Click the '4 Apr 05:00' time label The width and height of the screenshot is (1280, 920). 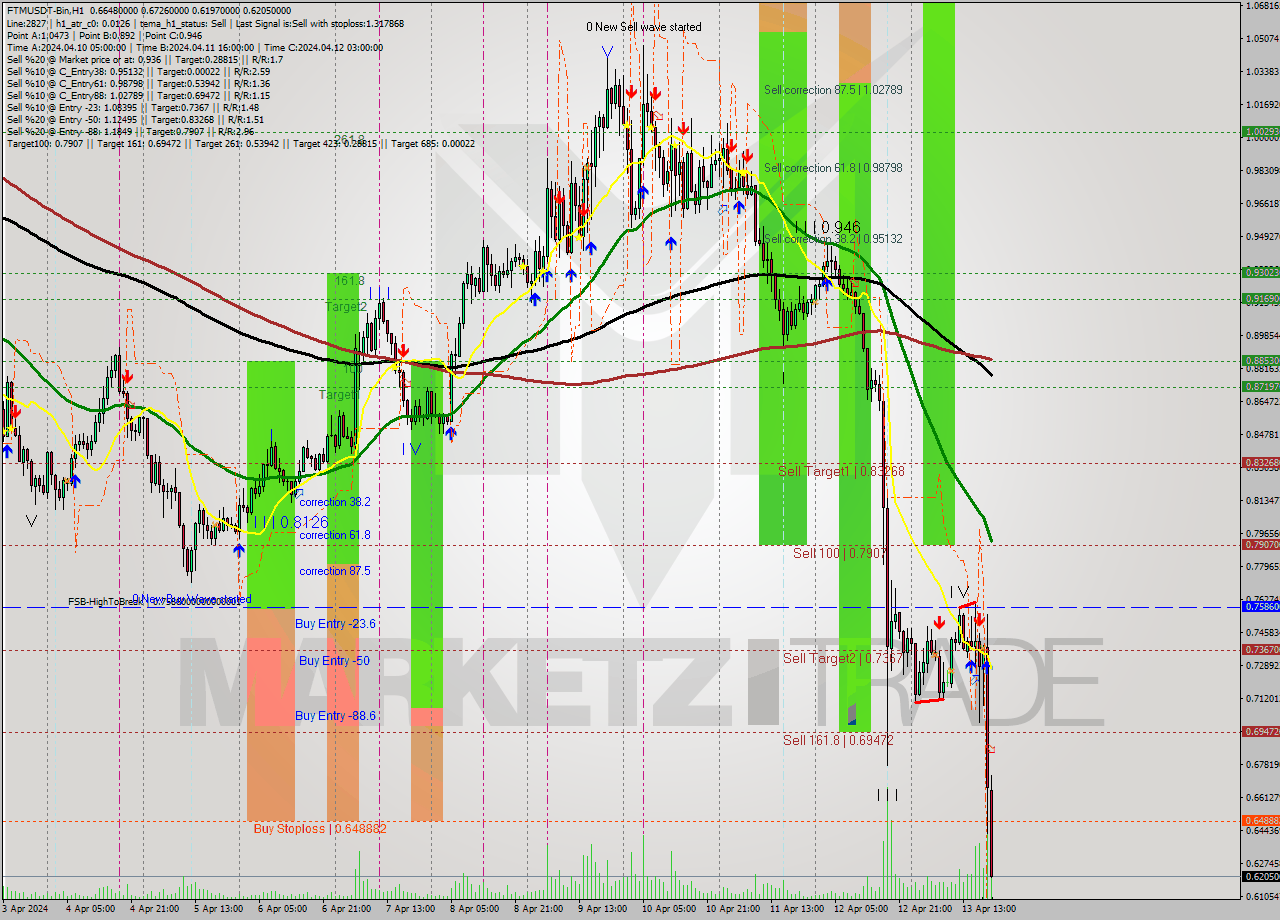tap(90, 908)
